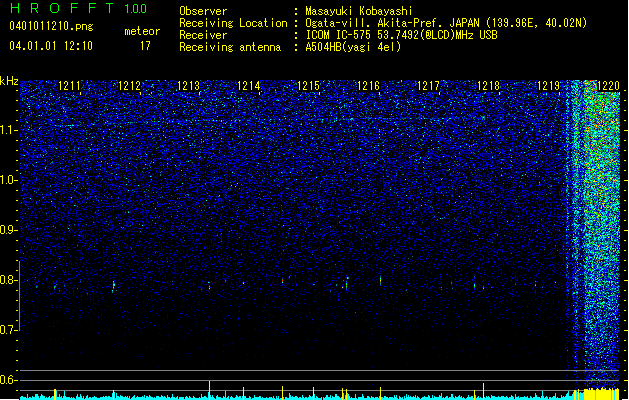Screen dimensions: 629x400
Task: Click the 1215 time axis marker
Action: coord(308,86)
